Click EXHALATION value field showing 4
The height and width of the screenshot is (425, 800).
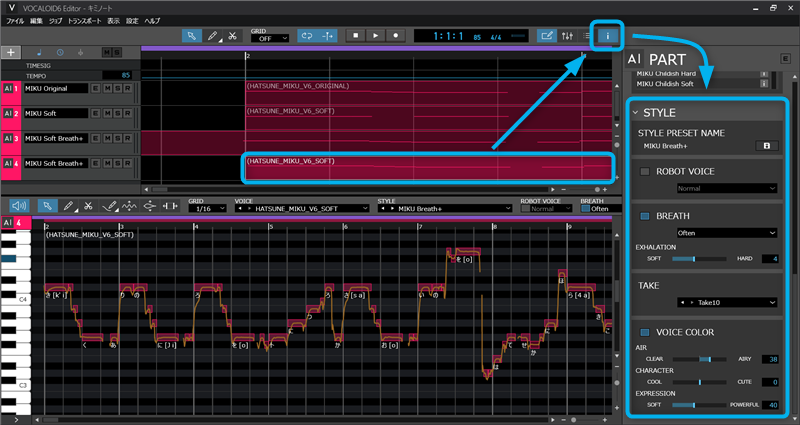coord(770,259)
